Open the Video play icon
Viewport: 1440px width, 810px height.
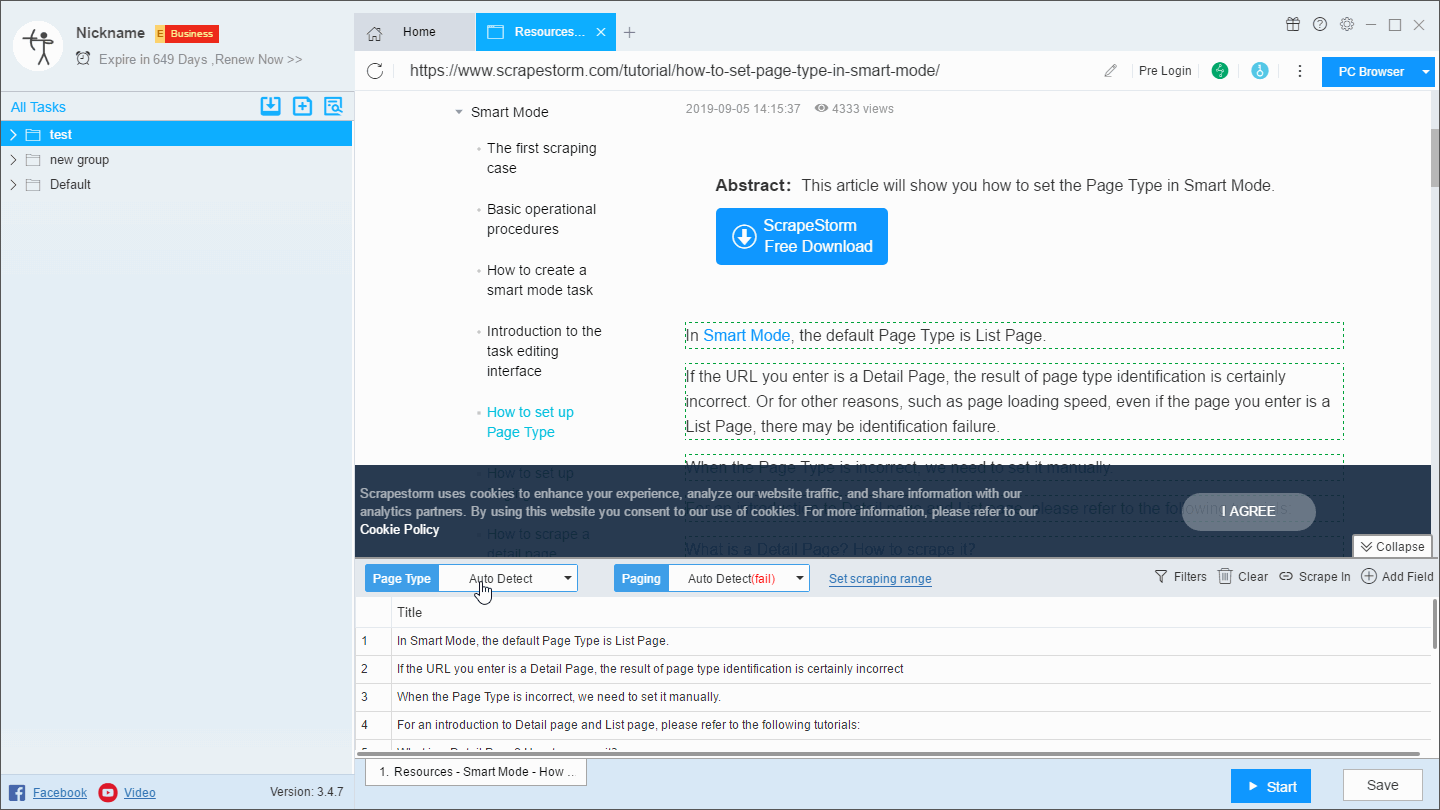point(108,792)
